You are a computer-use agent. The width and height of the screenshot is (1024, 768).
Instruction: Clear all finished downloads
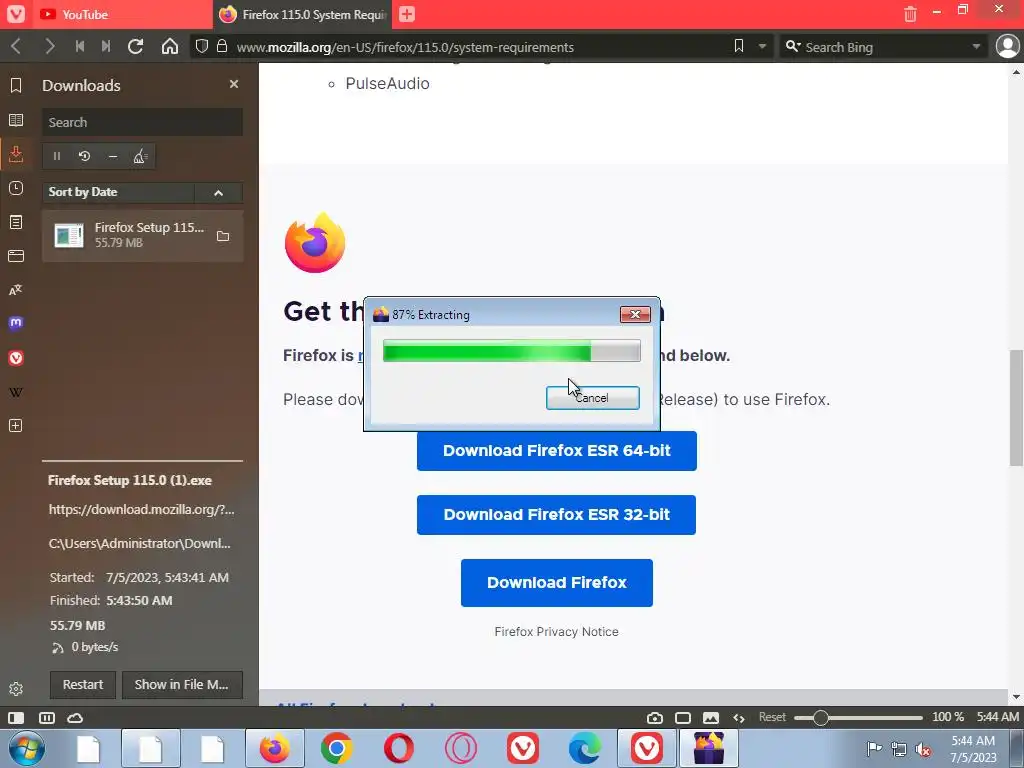(140, 156)
